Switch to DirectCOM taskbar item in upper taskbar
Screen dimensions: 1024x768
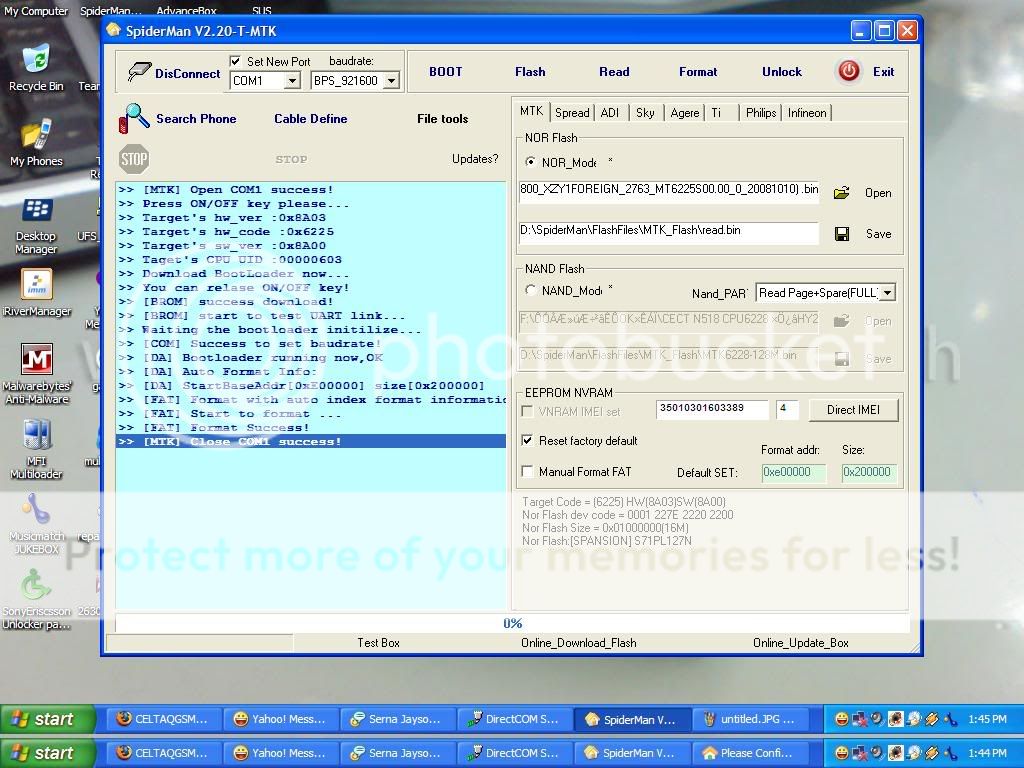(514, 719)
